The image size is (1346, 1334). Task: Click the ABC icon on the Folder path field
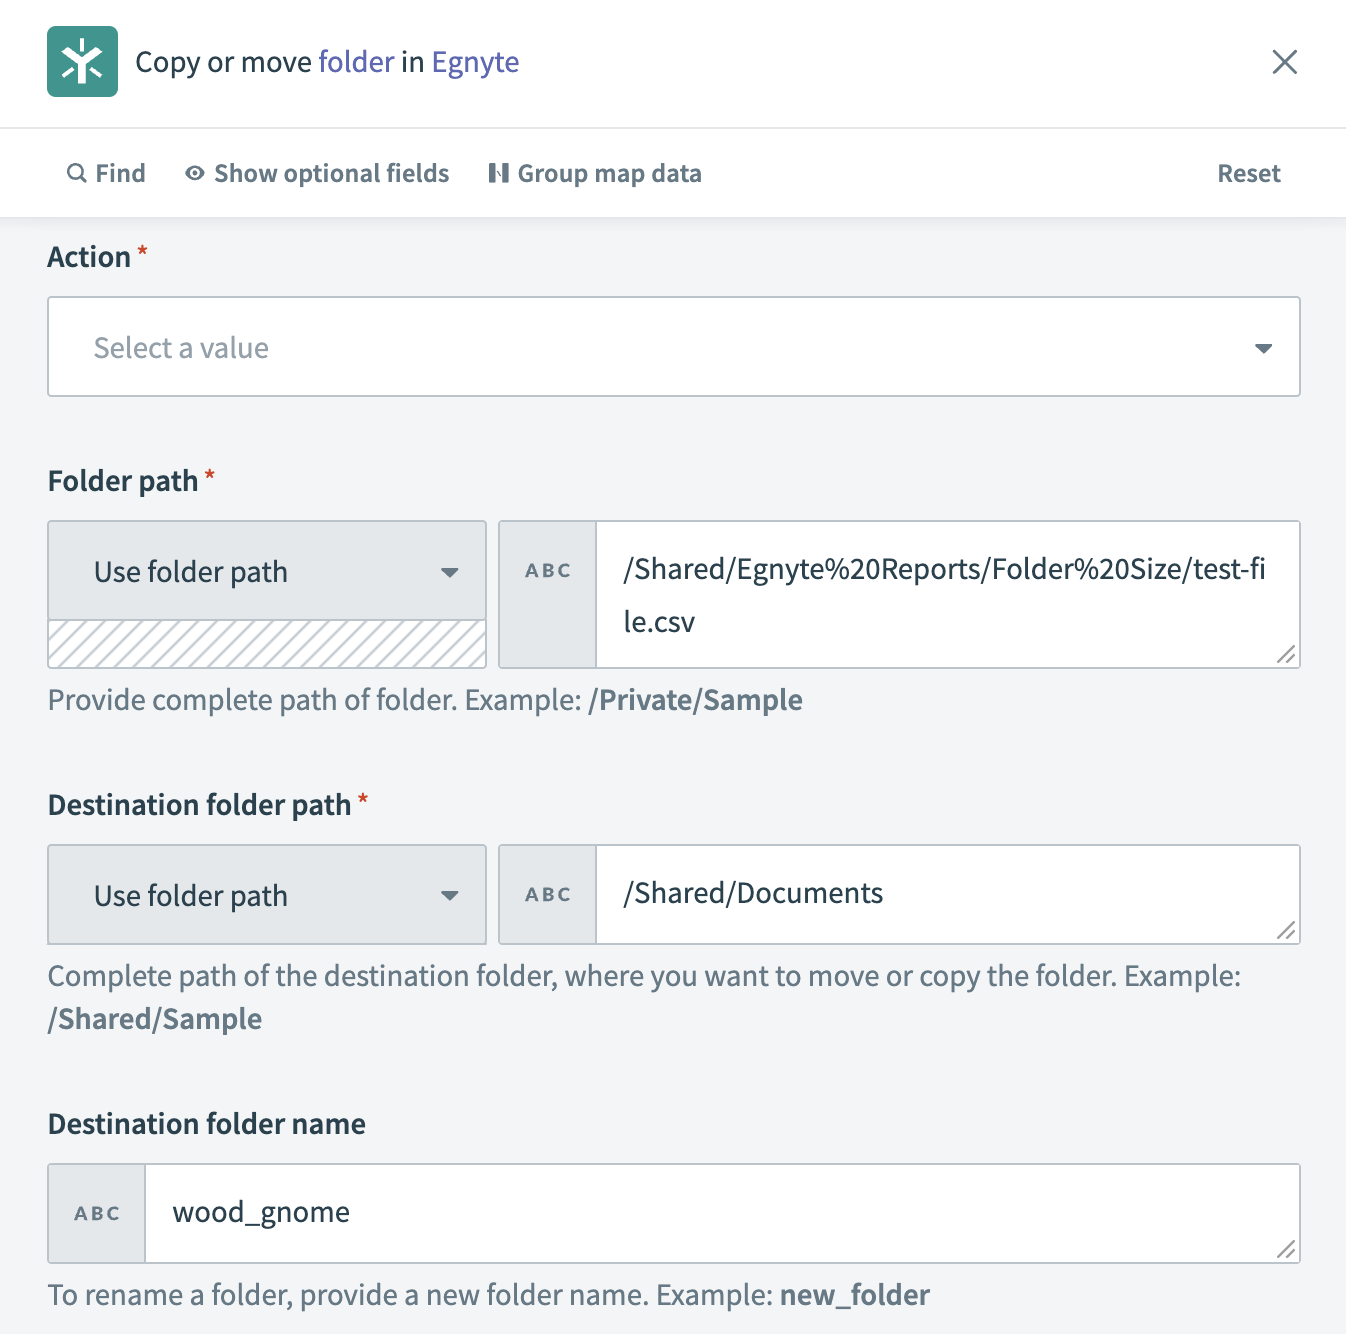[547, 570]
